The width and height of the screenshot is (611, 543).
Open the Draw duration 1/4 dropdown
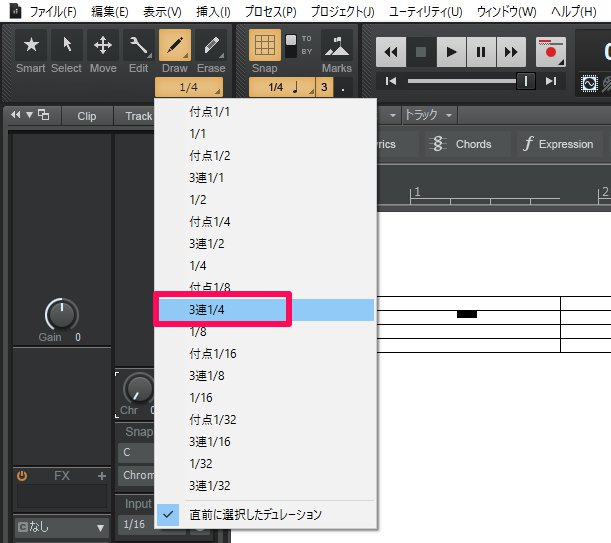pyautogui.click(x=189, y=87)
